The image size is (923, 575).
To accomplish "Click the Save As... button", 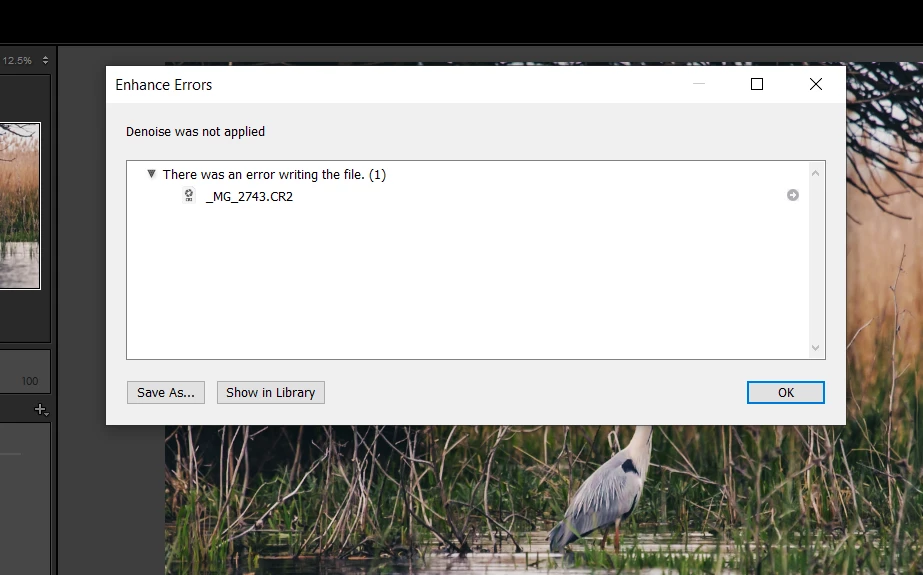I will 166,393.
